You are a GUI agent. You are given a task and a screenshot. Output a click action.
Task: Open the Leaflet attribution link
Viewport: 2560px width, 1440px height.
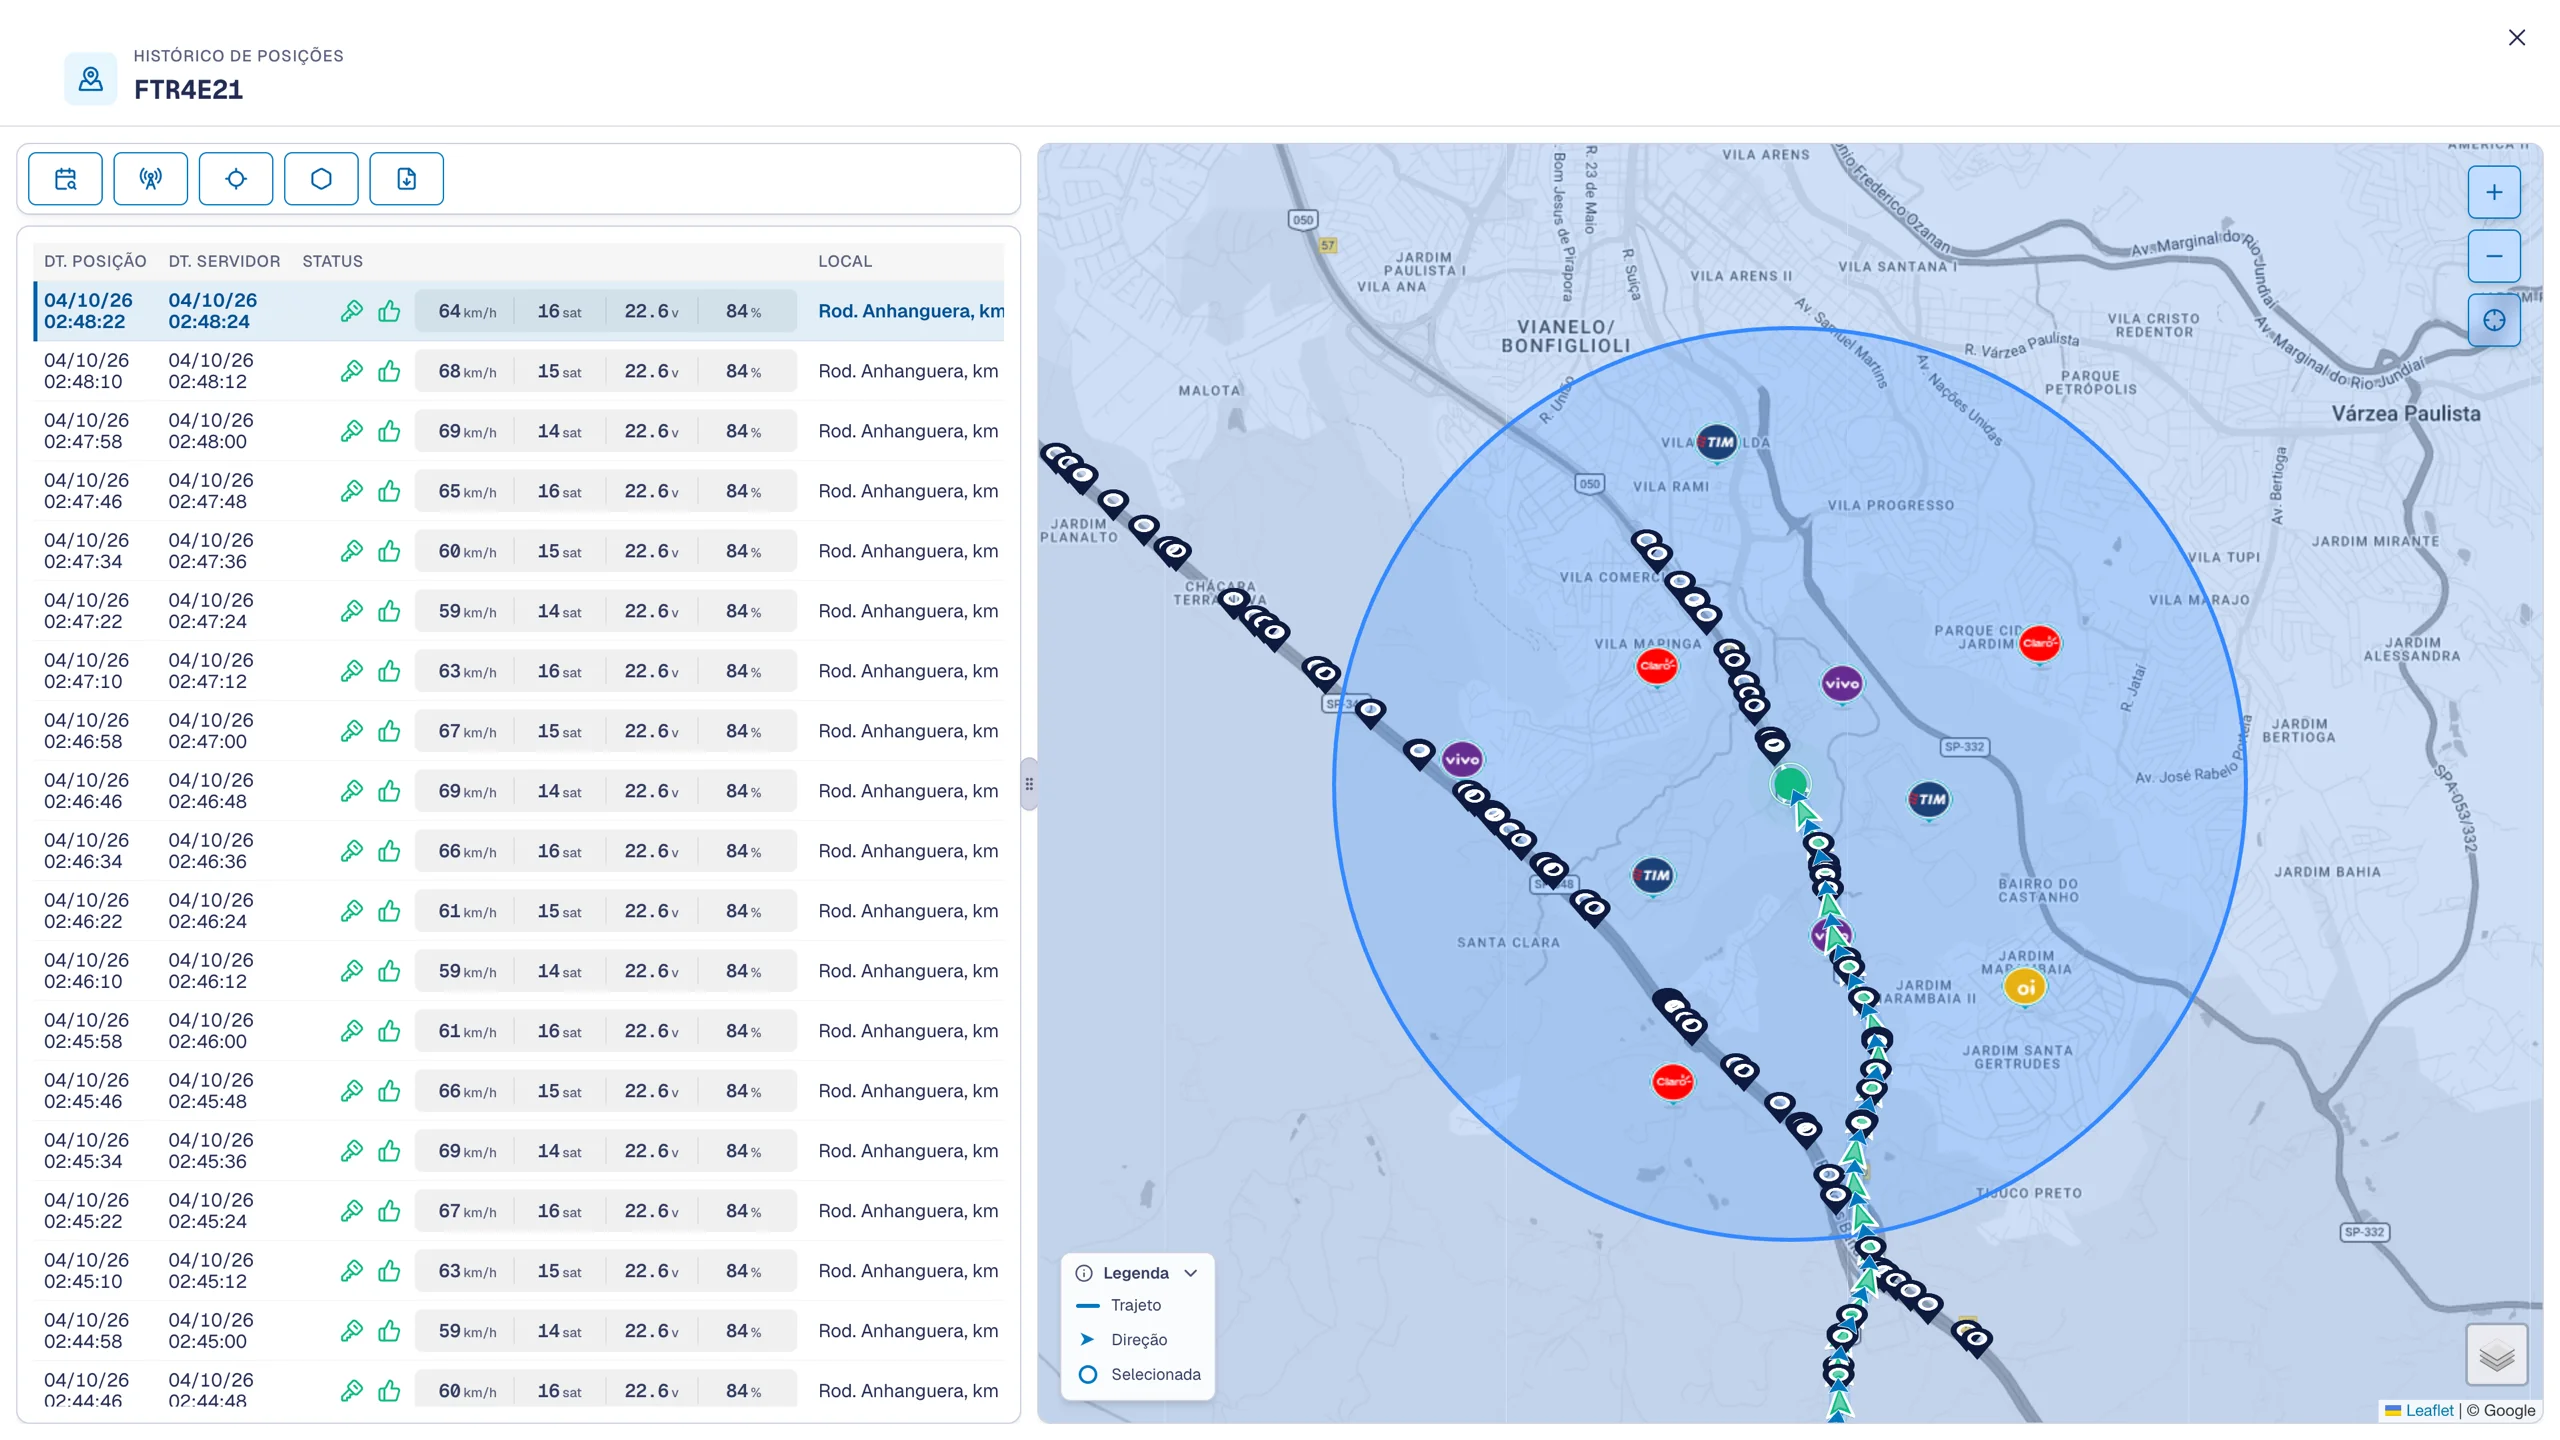(2429, 1410)
